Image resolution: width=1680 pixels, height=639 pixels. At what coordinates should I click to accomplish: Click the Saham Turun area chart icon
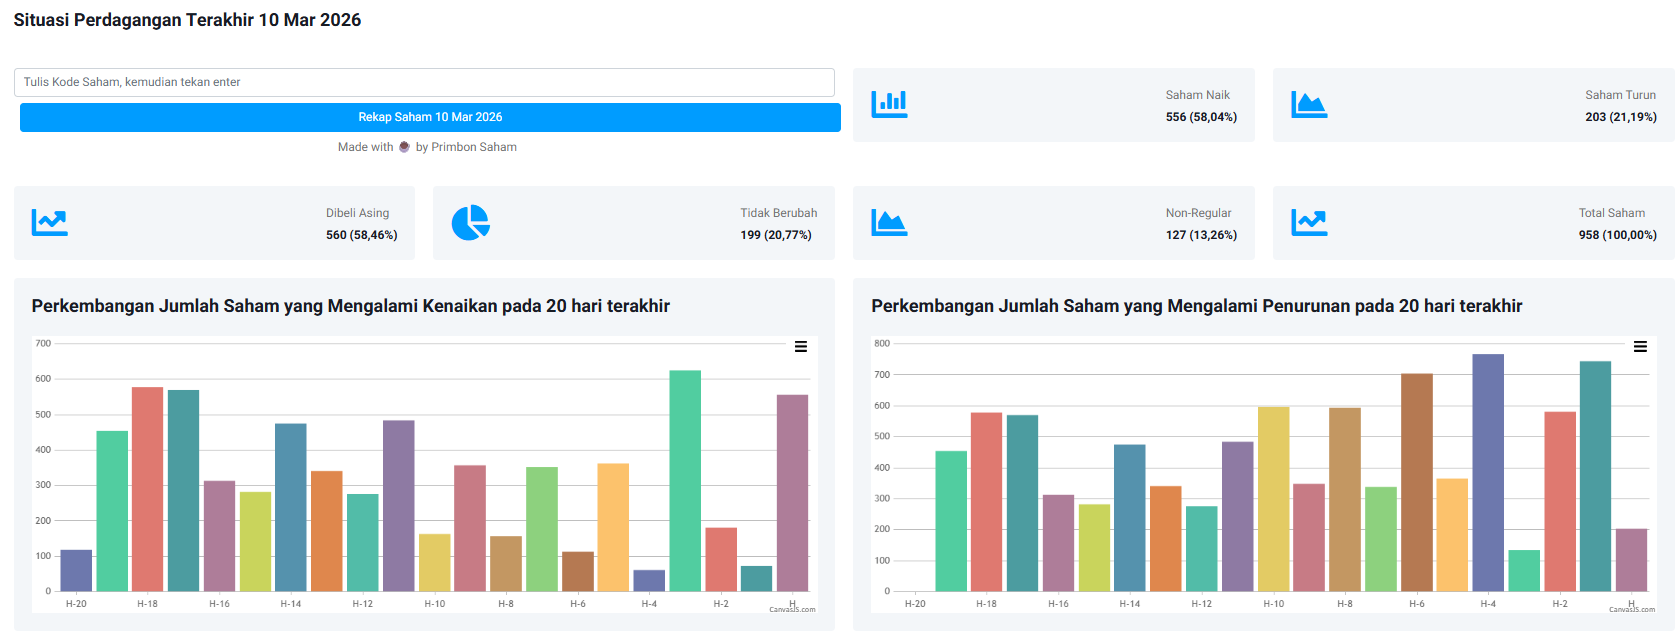pyautogui.click(x=1309, y=104)
